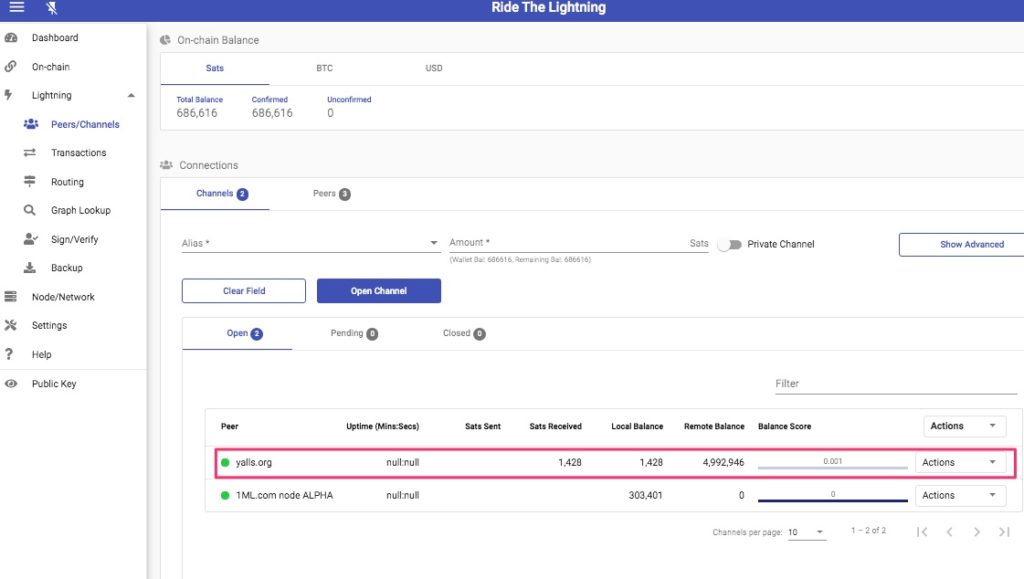
Task: Click the Public Key eye icon
Action: coord(10,384)
